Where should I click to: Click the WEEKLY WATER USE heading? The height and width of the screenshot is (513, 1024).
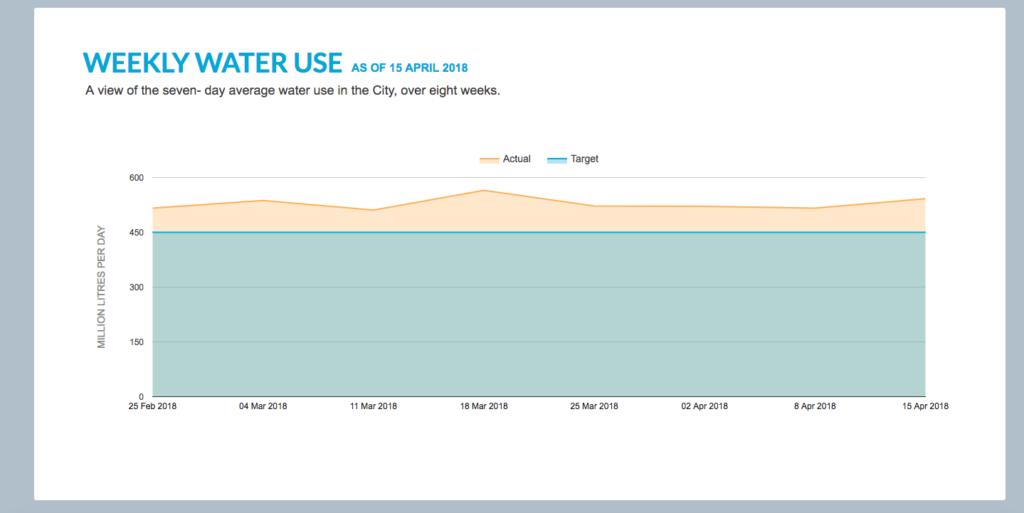[x=213, y=63]
